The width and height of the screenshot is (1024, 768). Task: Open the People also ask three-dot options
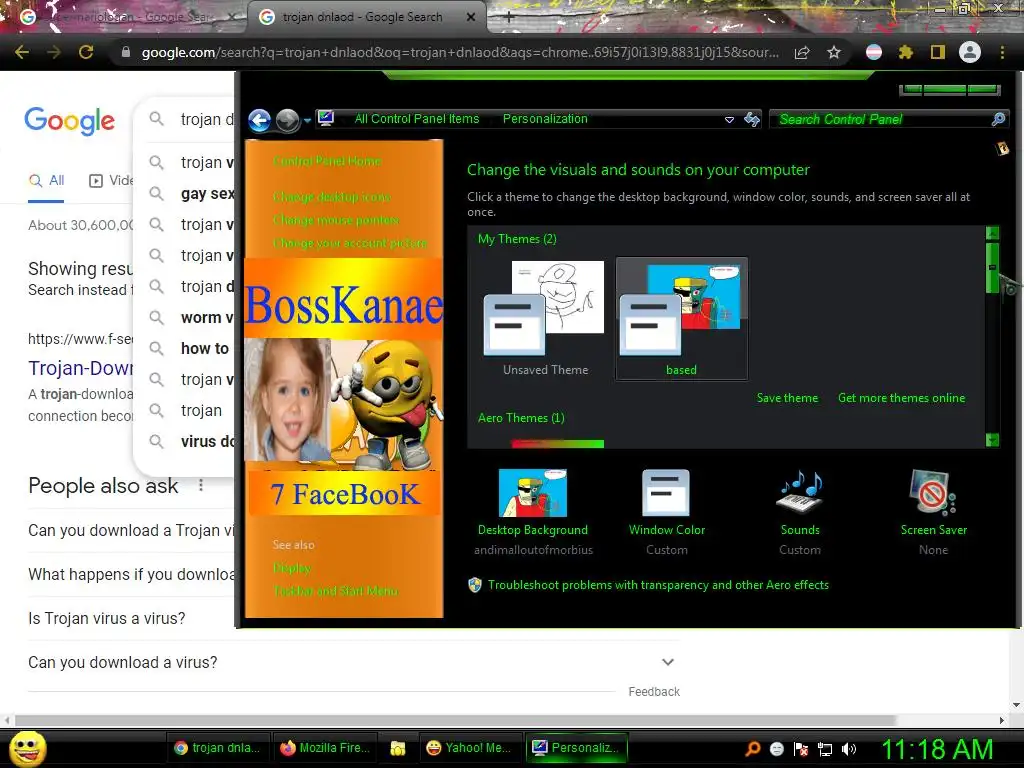point(200,485)
